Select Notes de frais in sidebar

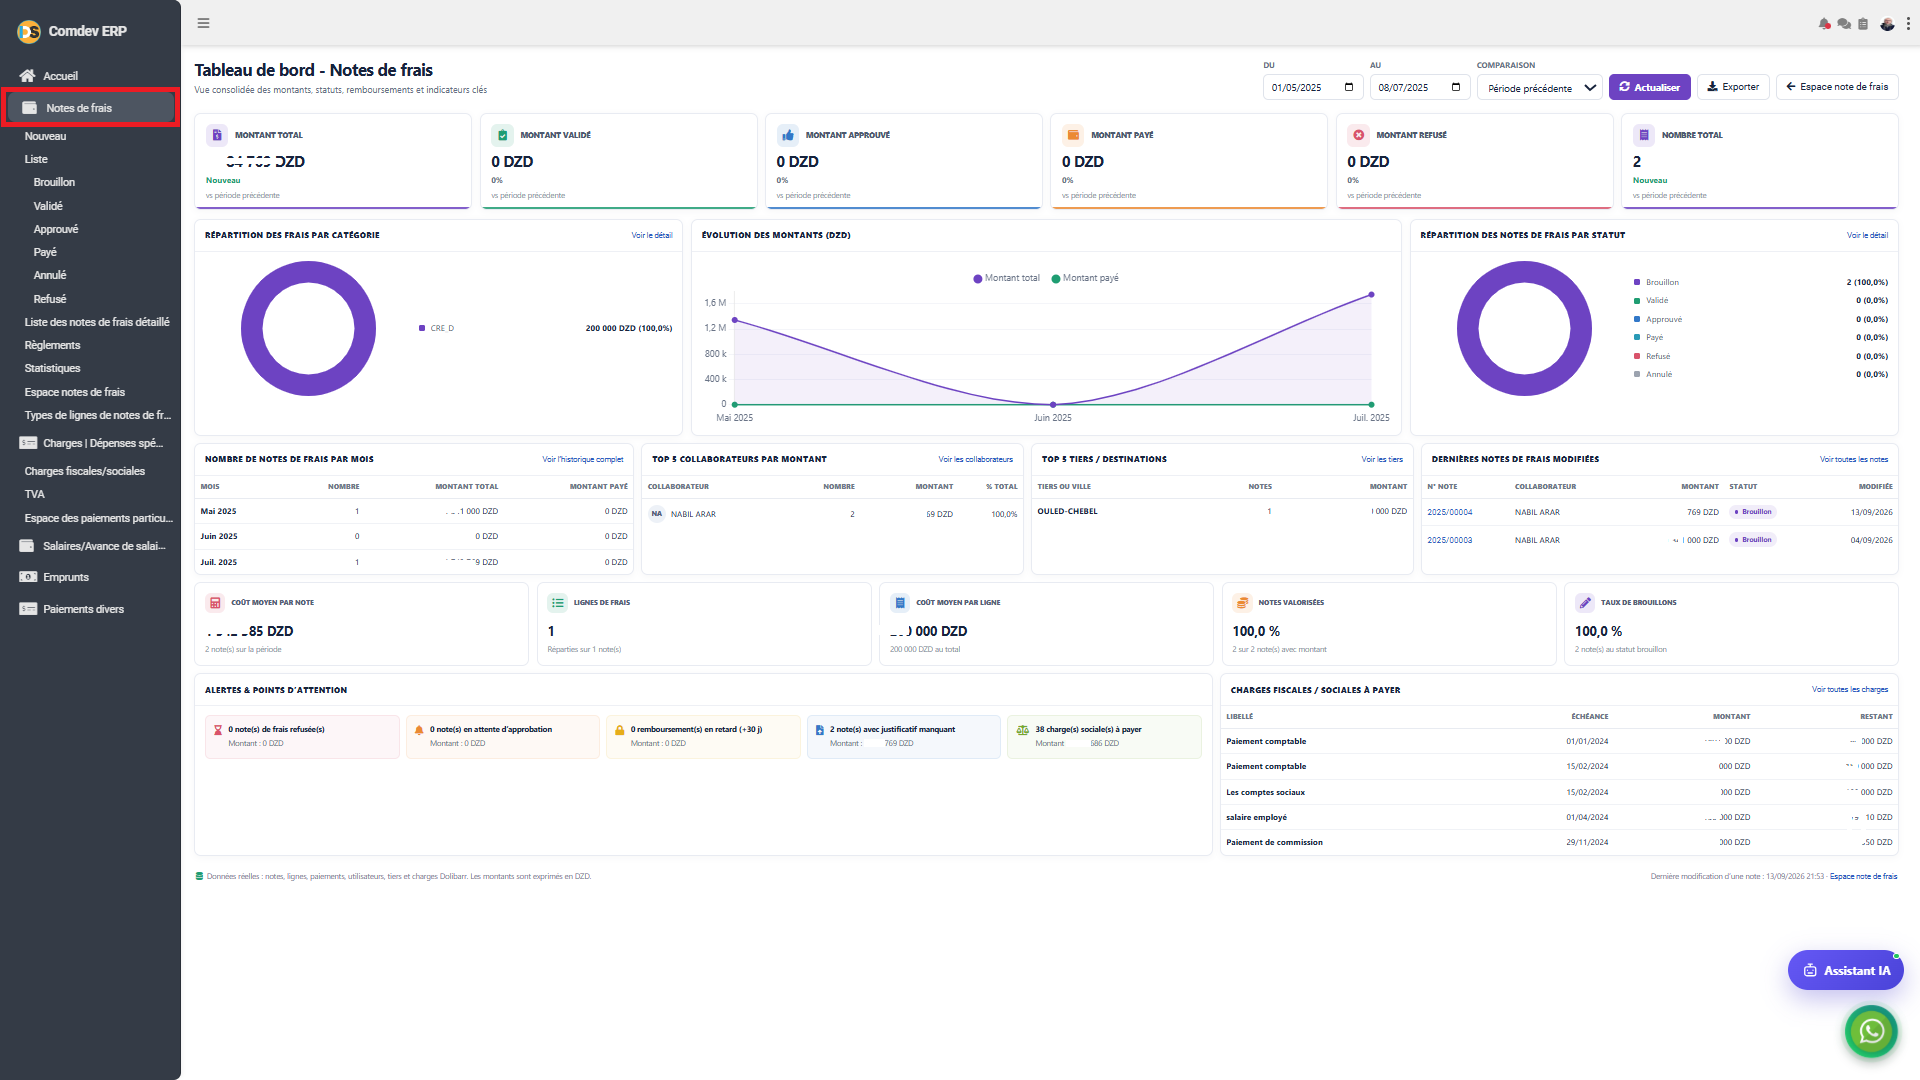click(x=91, y=108)
